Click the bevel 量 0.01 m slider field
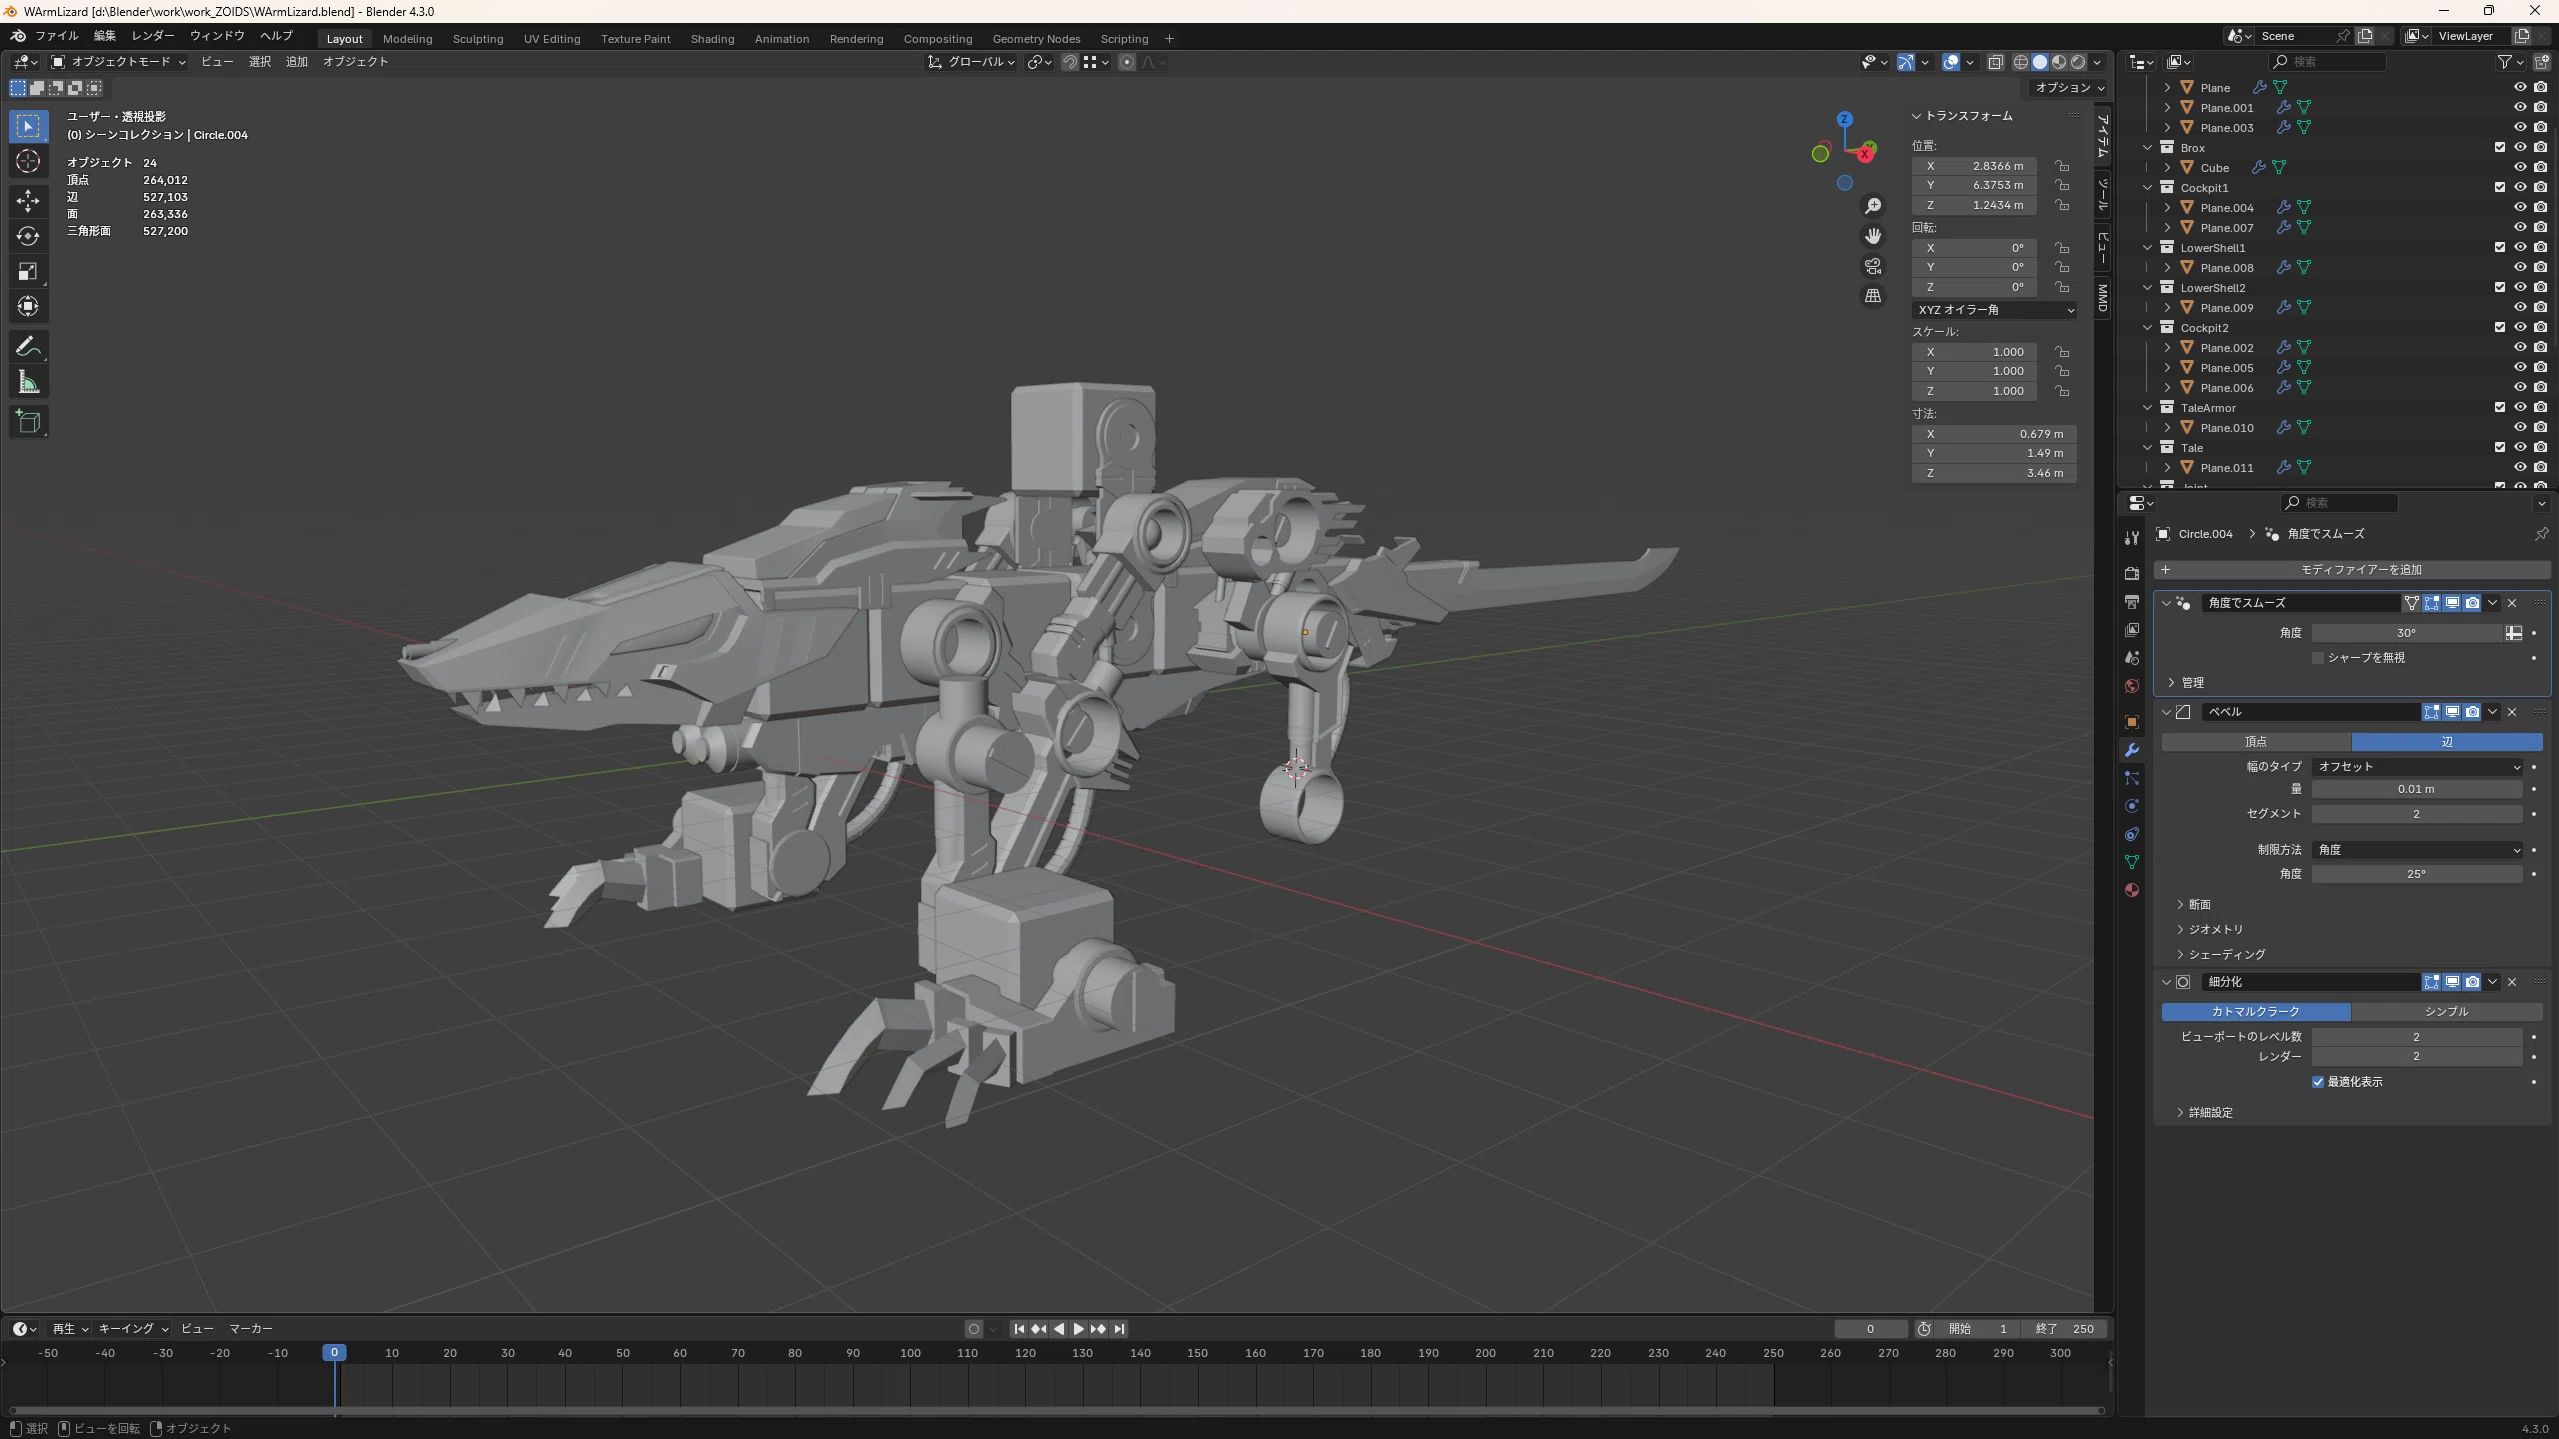The width and height of the screenshot is (2559, 1439). pos(2416,790)
